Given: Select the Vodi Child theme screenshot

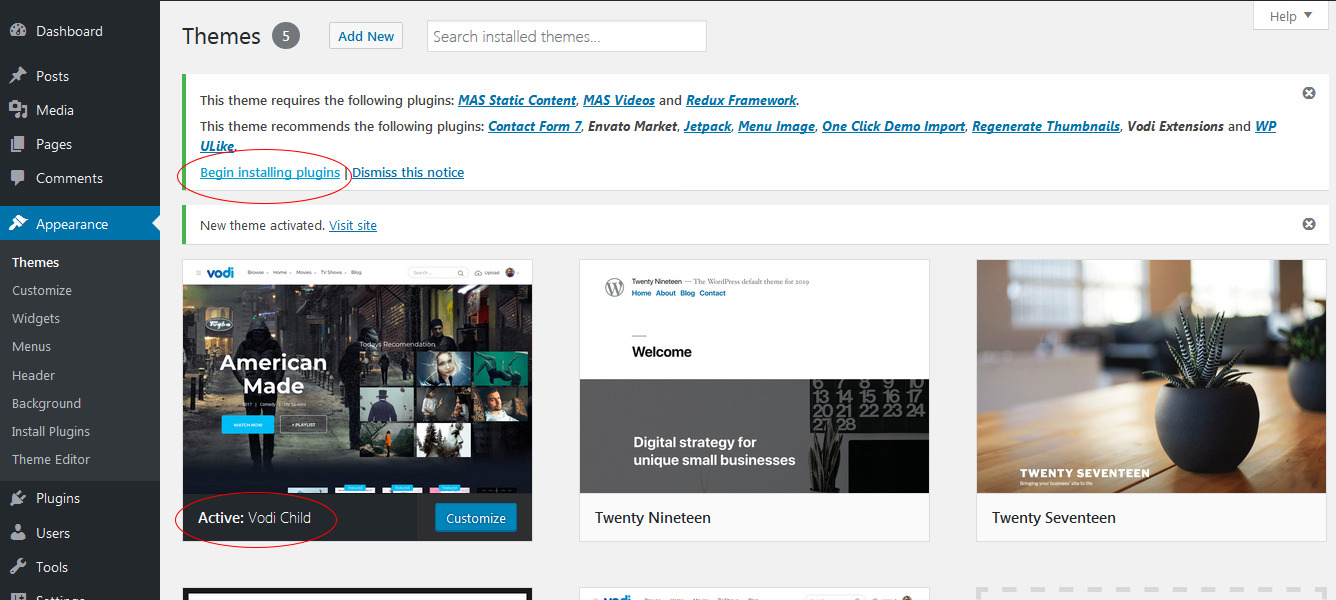Looking at the screenshot, I should coord(357,376).
